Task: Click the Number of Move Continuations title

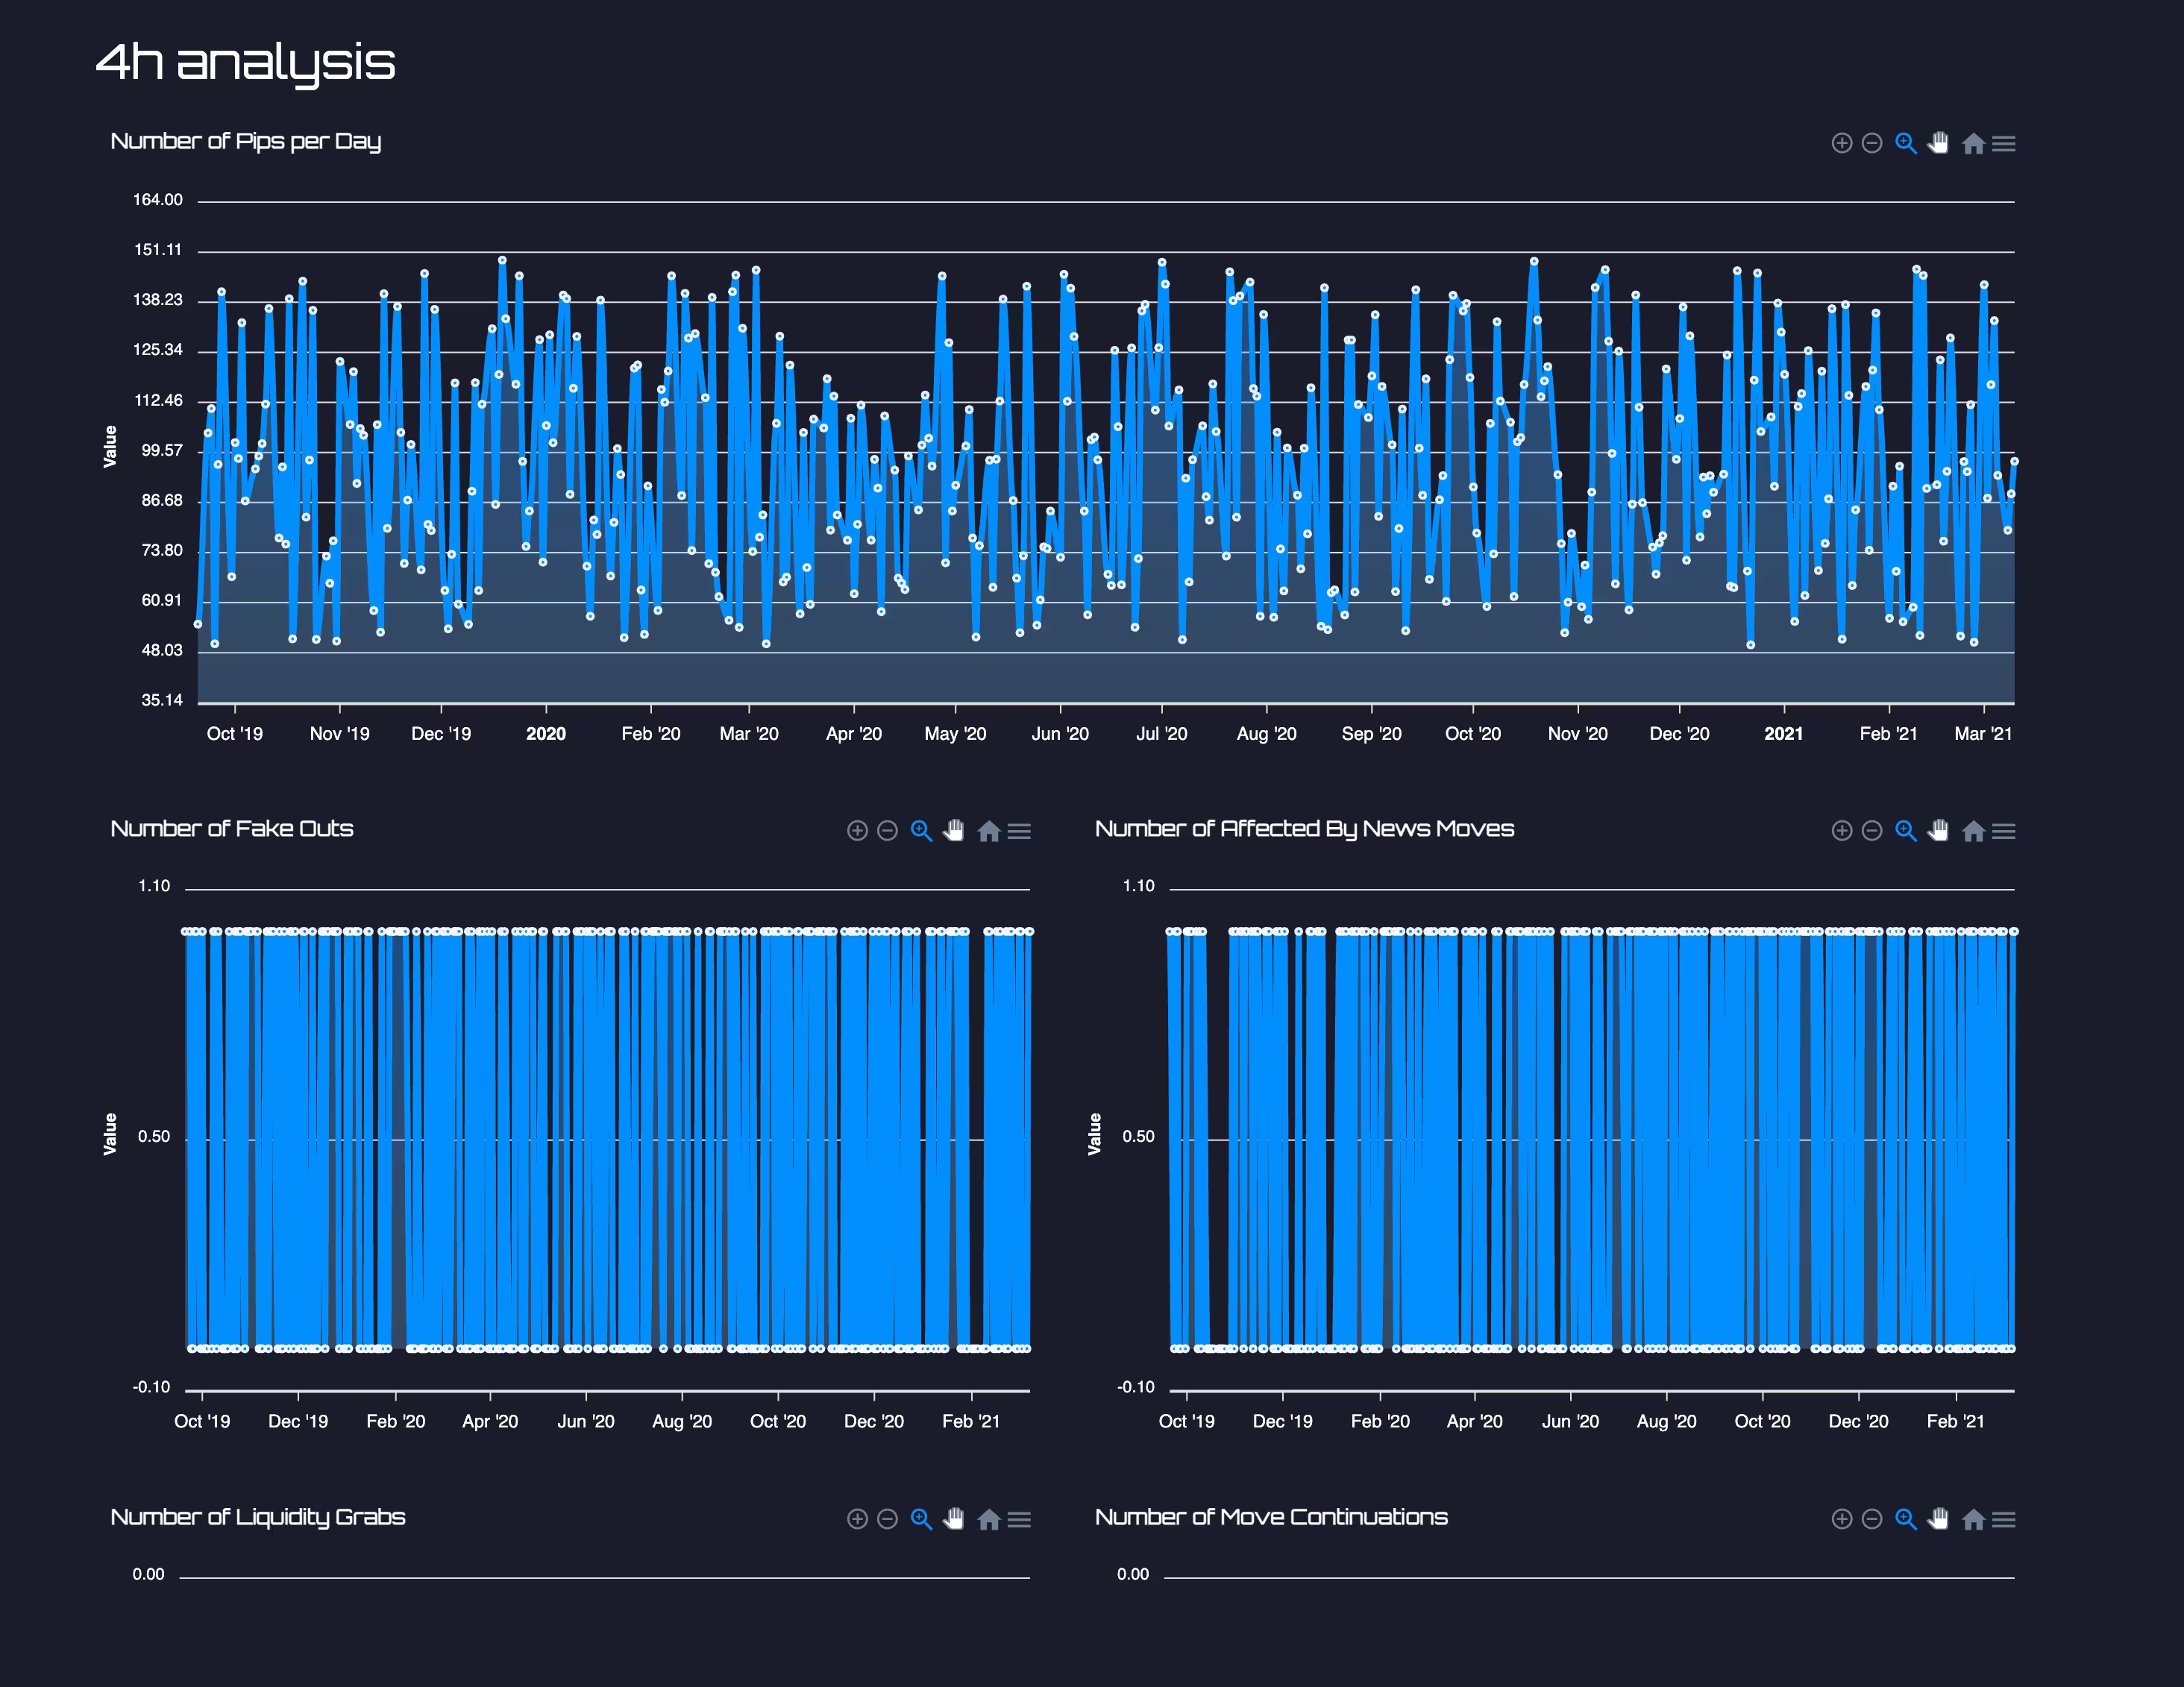Action: click(1271, 1517)
